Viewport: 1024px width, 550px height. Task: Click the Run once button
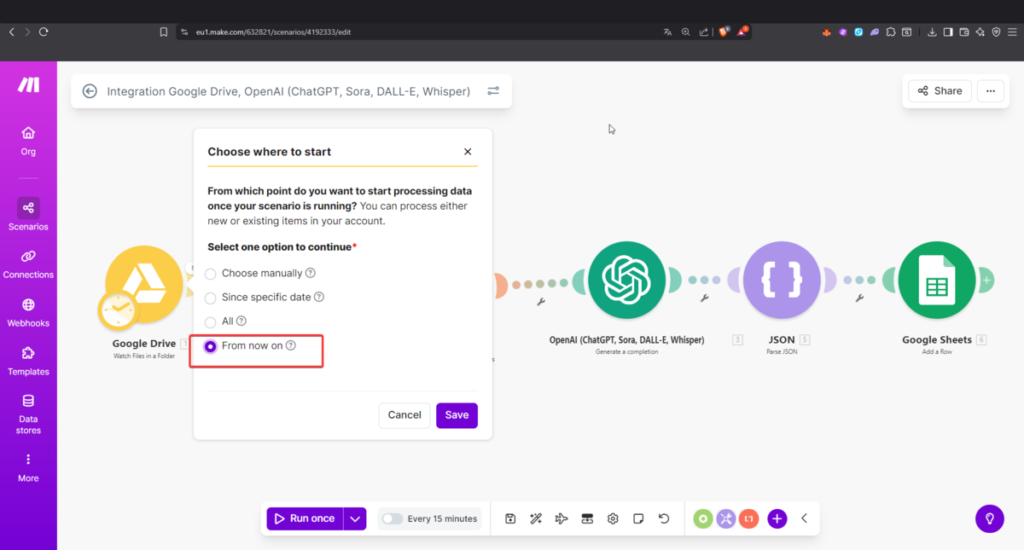click(305, 519)
